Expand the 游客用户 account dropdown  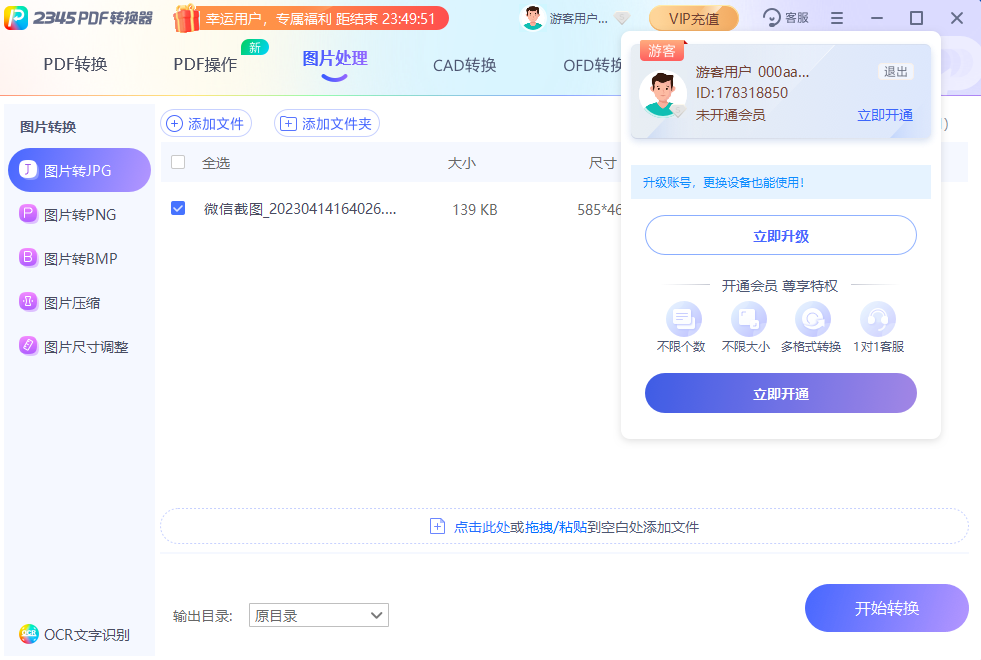coord(578,17)
